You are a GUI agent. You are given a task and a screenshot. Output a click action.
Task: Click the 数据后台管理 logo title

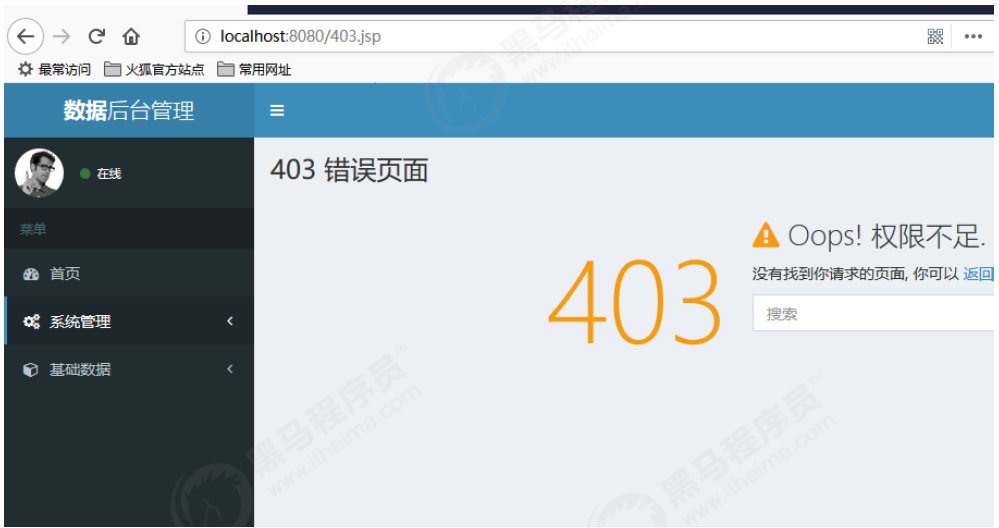tap(129, 111)
